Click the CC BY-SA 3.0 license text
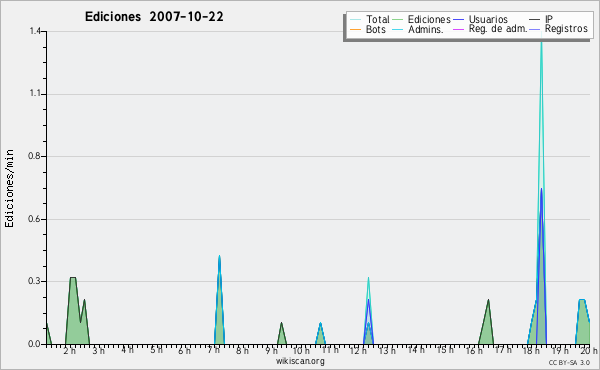The height and width of the screenshot is (370, 600). pos(569,363)
